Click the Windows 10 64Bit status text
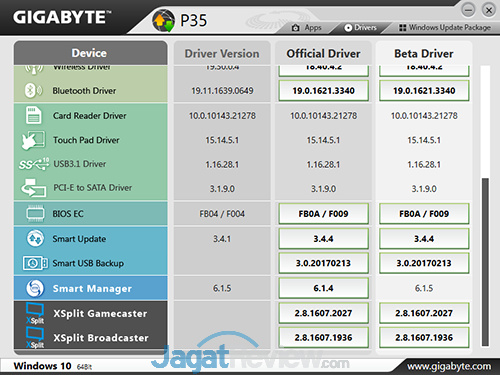 click(53, 366)
